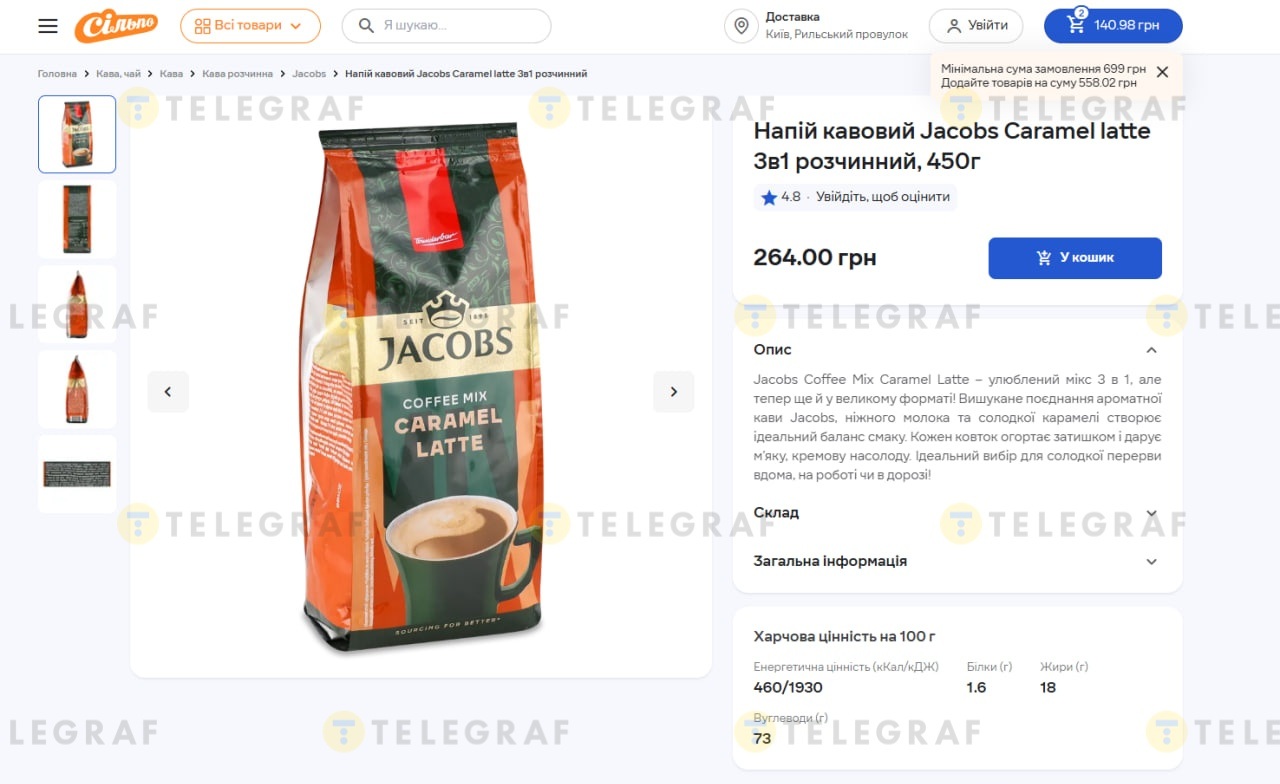
Task: Go to Кава, чай breadcrumb
Action: (119, 74)
